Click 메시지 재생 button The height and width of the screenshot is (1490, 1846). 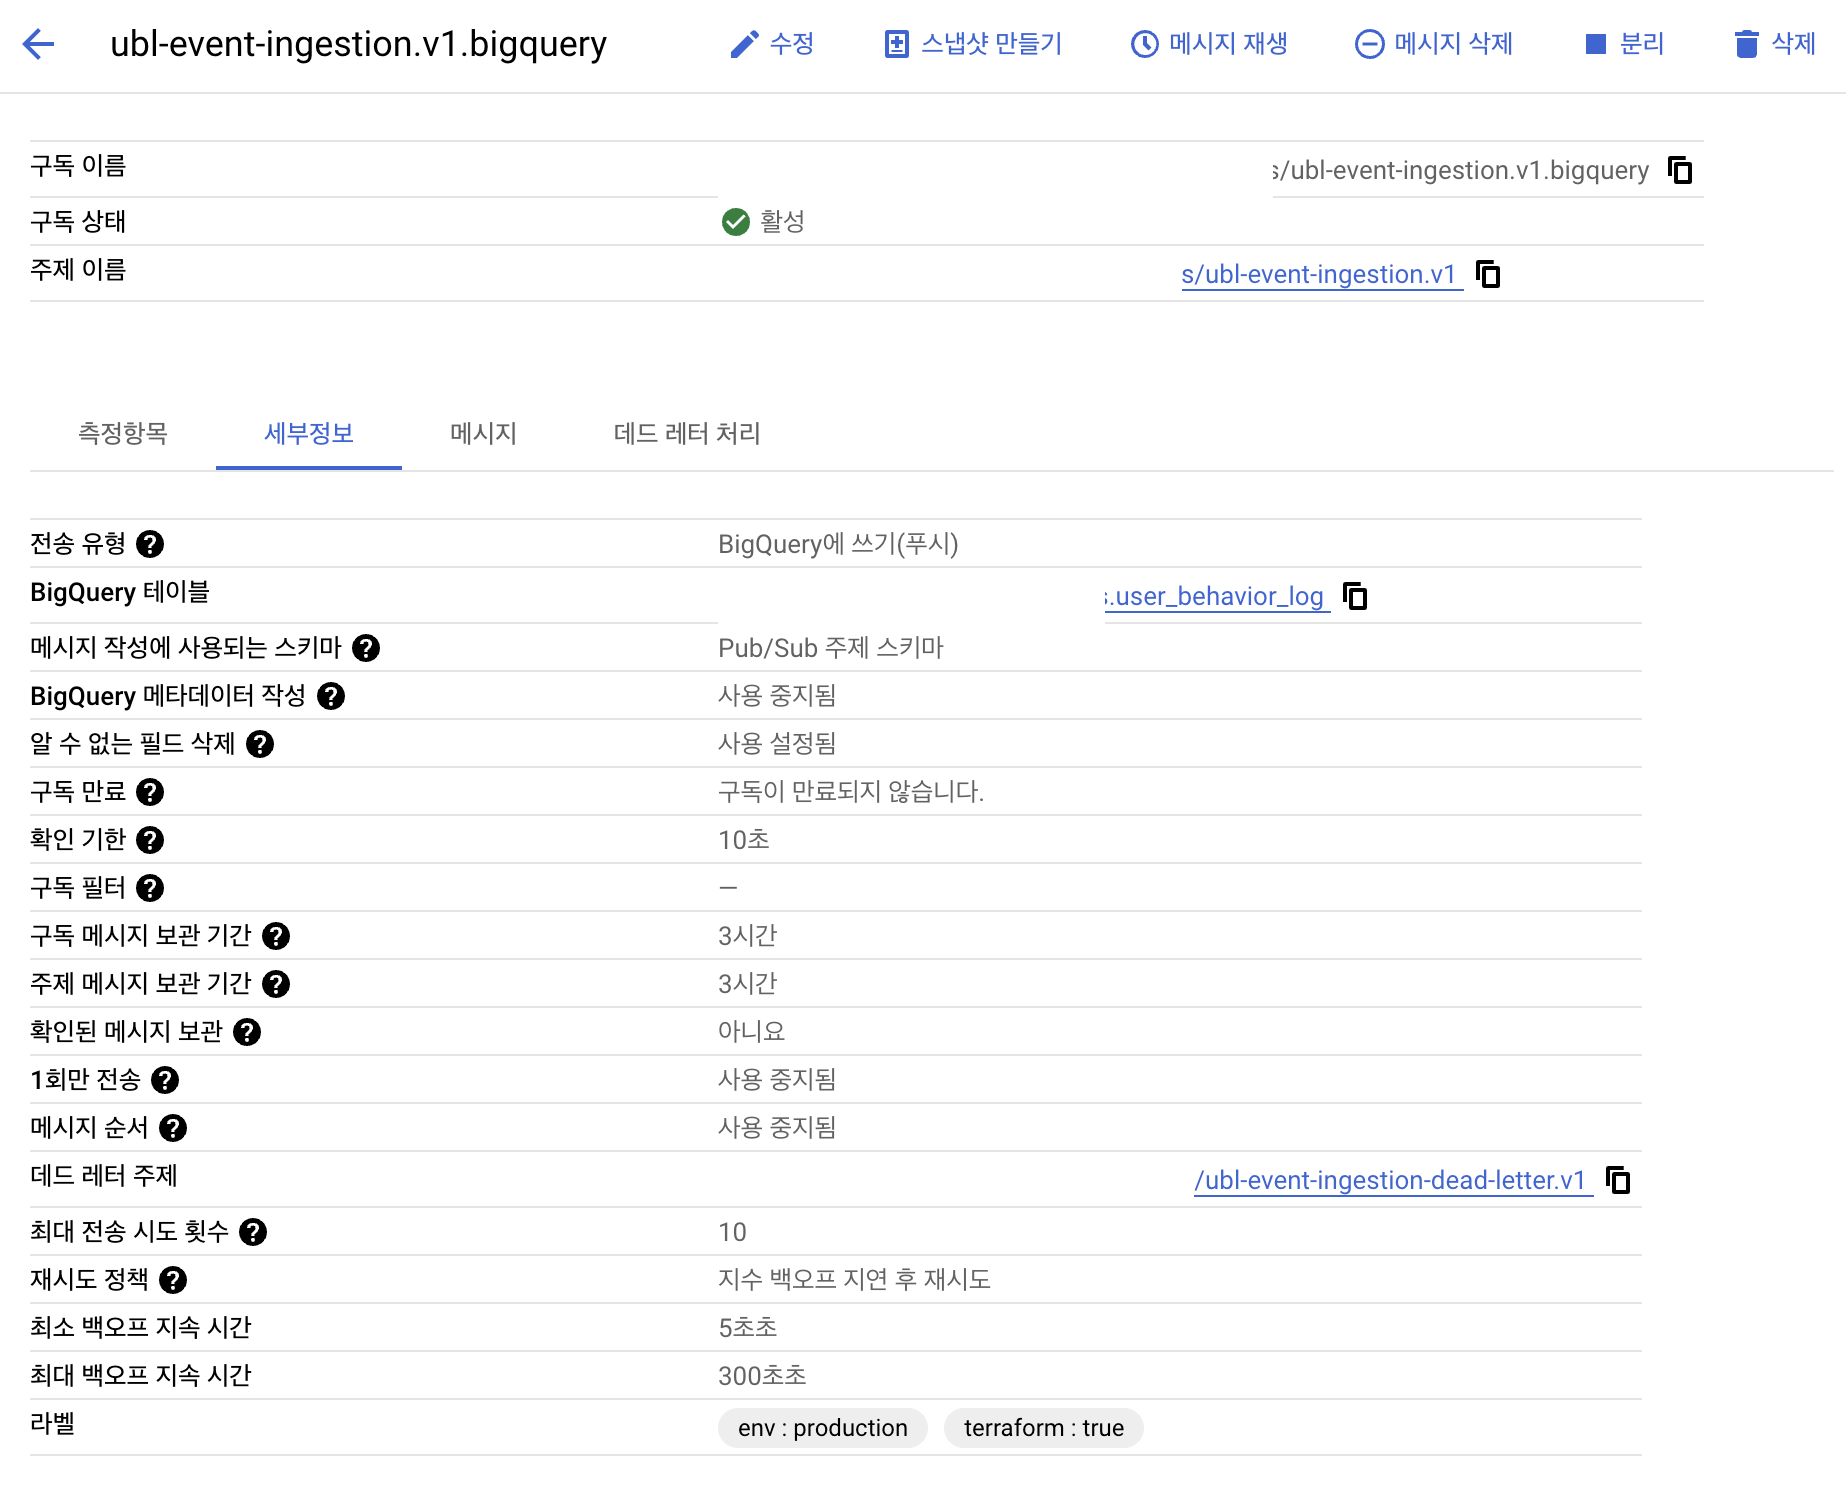coord(1209,44)
